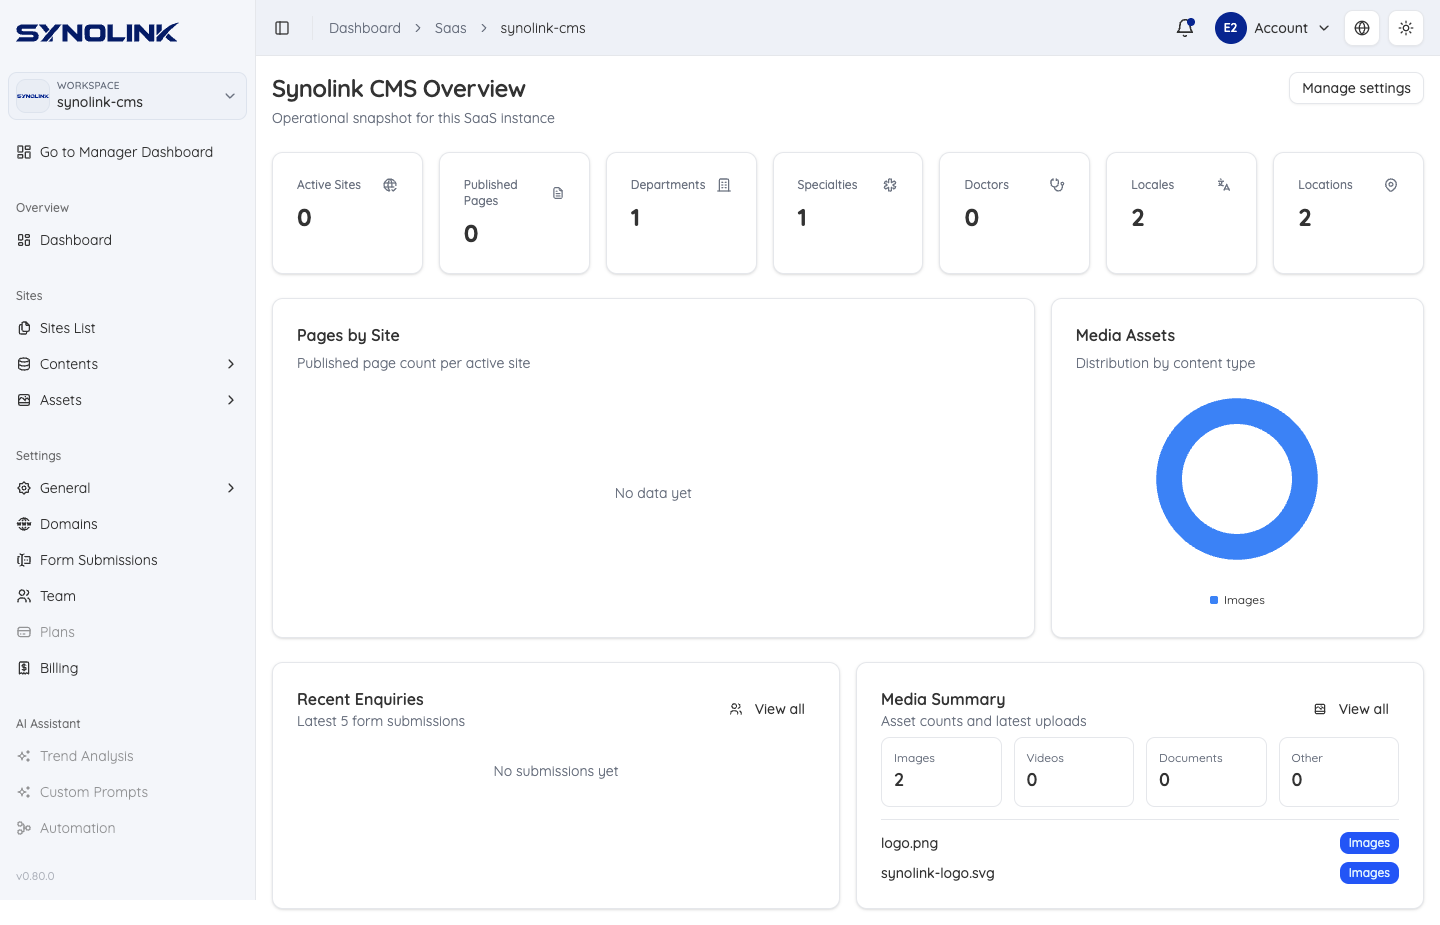Click the Team people icon
This screenshot has height=925, width=1440.
[24, 596]
